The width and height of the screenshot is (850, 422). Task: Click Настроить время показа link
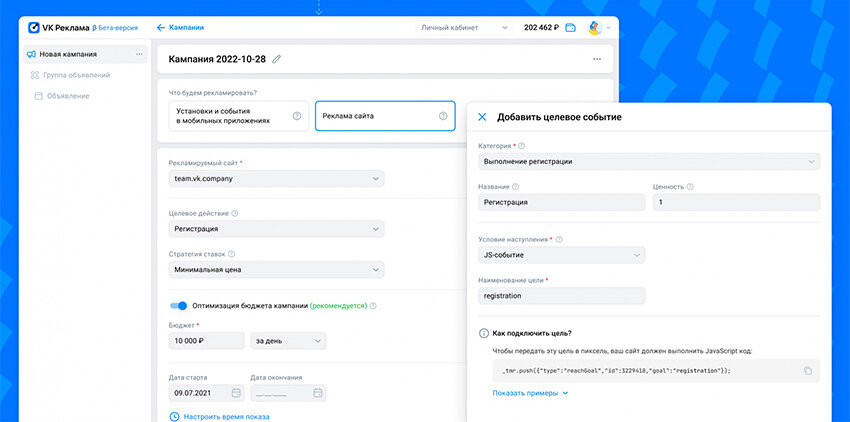click(x=226, y=417)
